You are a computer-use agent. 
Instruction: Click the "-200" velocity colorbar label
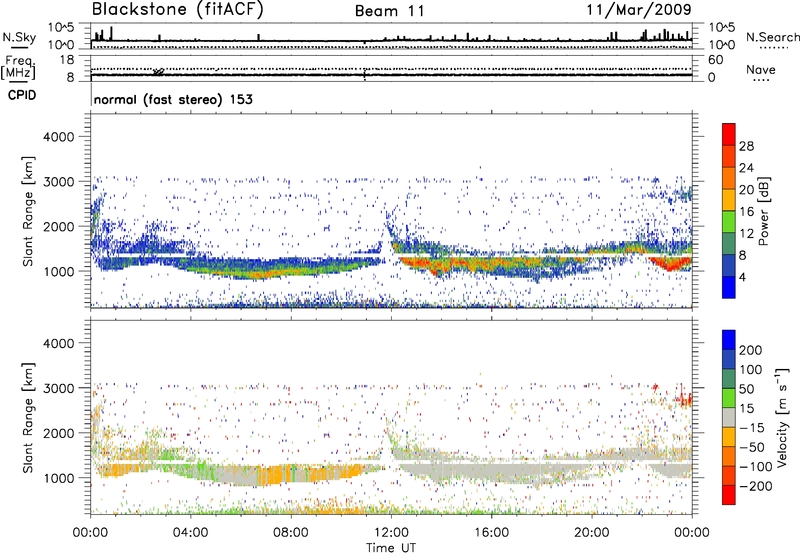756,486
